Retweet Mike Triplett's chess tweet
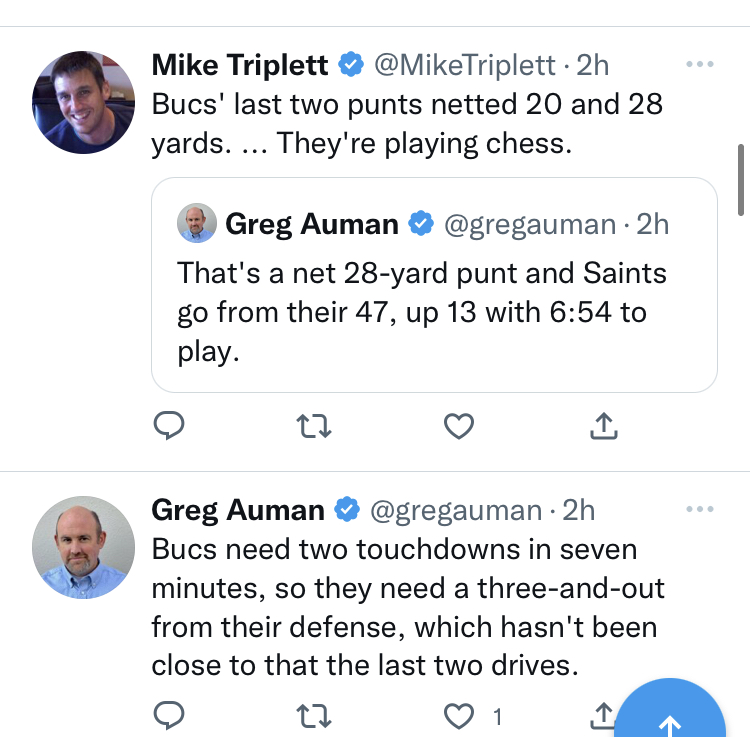 coord(315,427)
